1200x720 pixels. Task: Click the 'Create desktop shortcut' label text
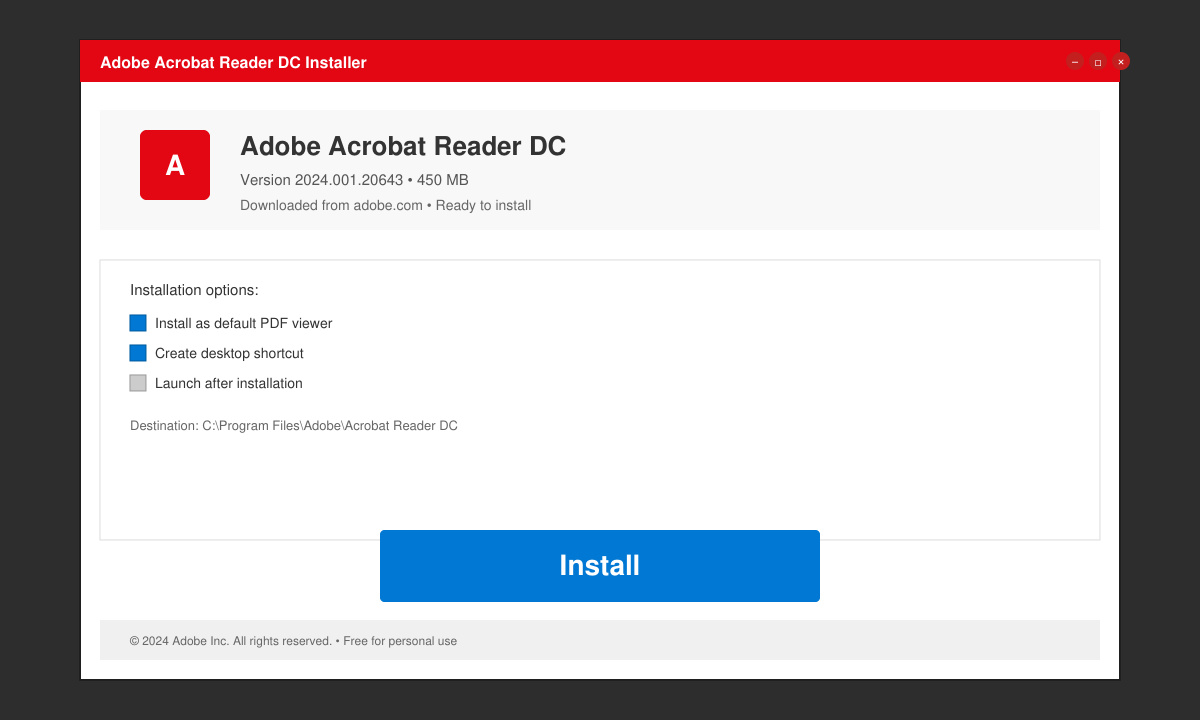pyautogui.click(x=229, y=354)
